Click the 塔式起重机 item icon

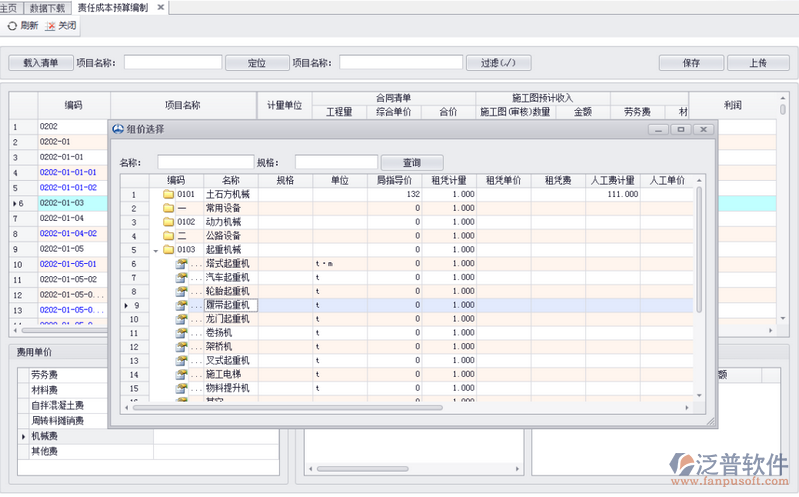coord(182,264)
